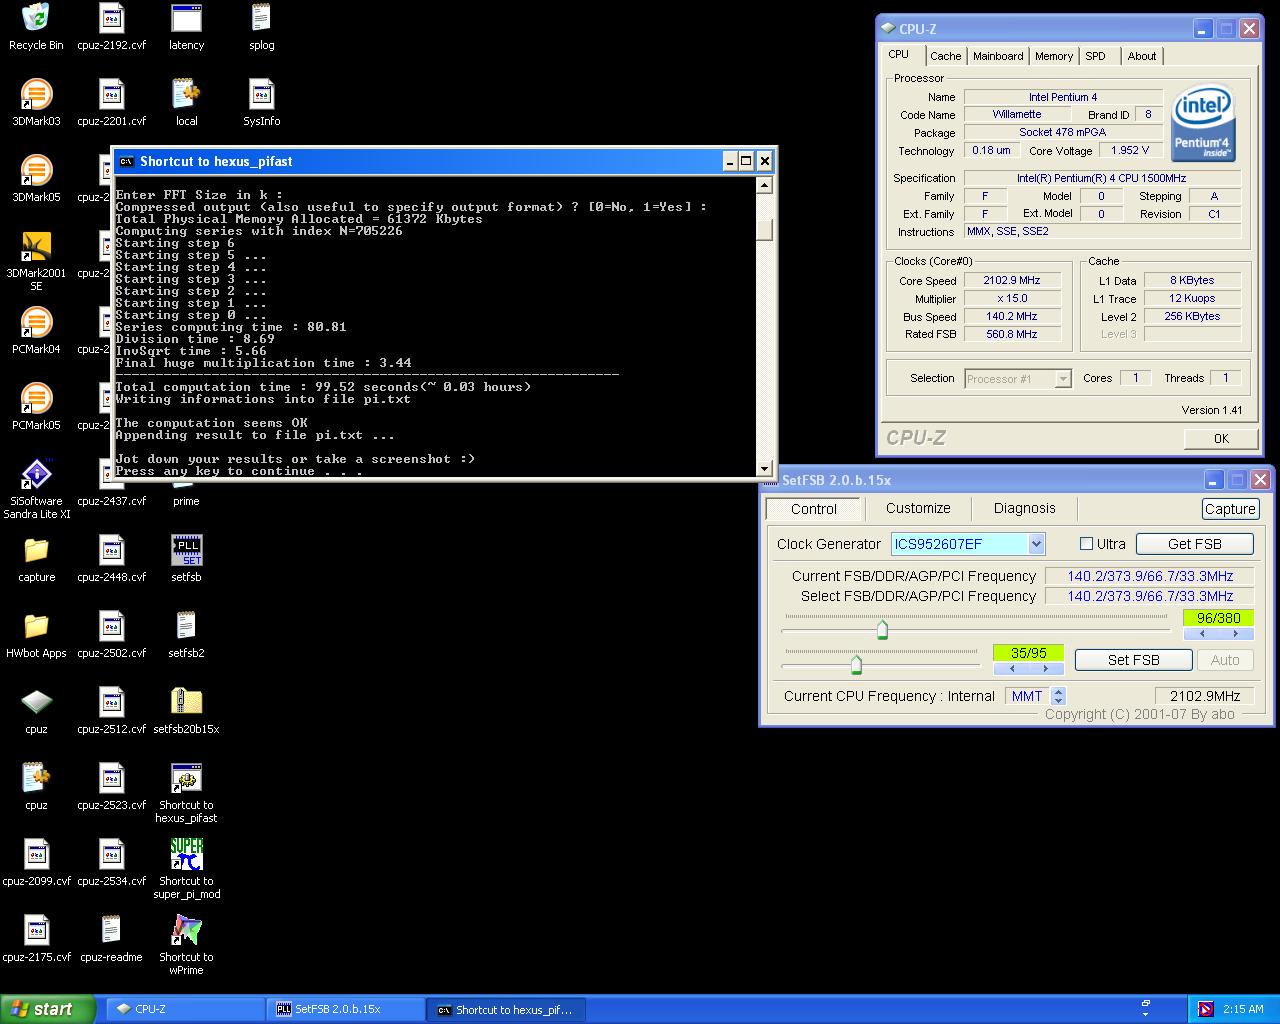Click the 2:15 AM taskbar clock
Viewport: 1280px width, 1024px height.
1243,1009
